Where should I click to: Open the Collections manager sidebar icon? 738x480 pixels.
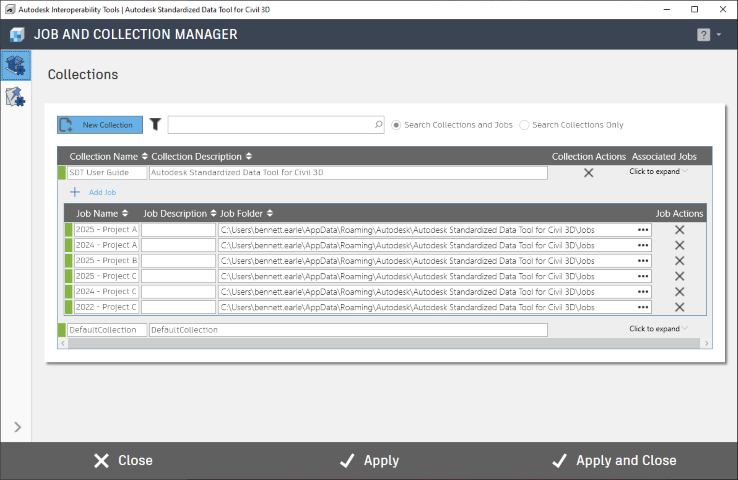pyautogui.click(x=16, y=66)
